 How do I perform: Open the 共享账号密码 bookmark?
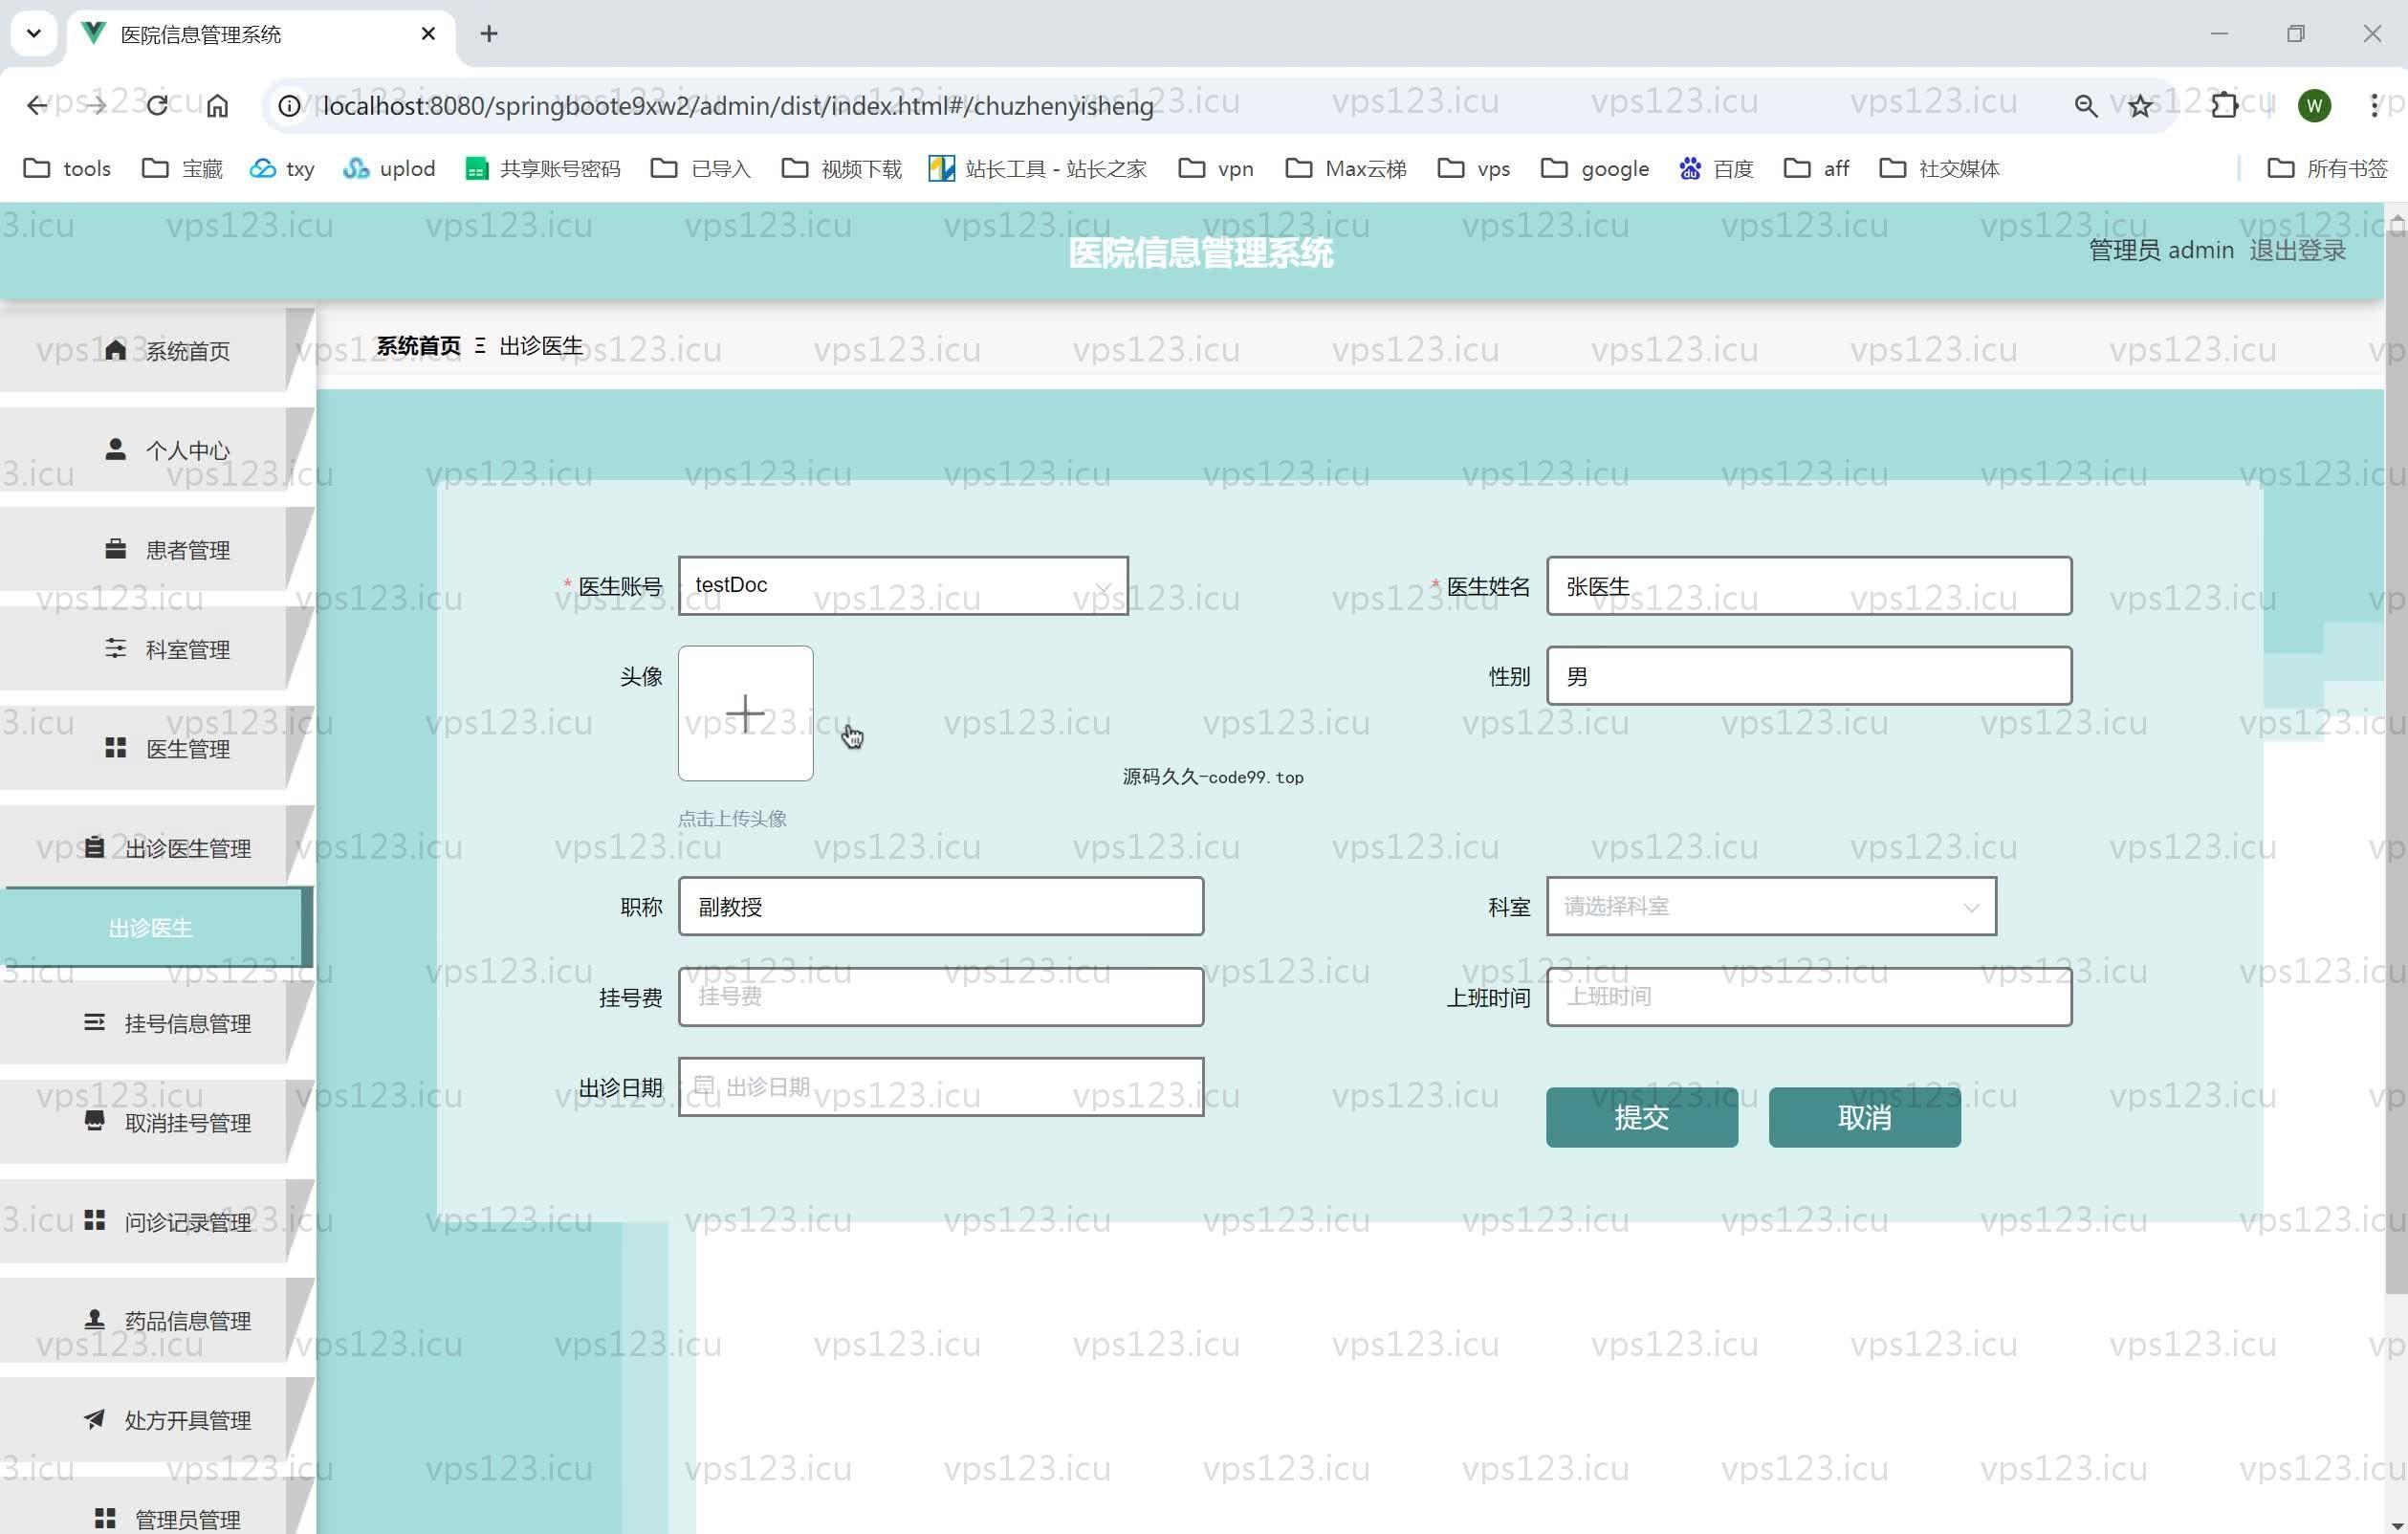543,168
